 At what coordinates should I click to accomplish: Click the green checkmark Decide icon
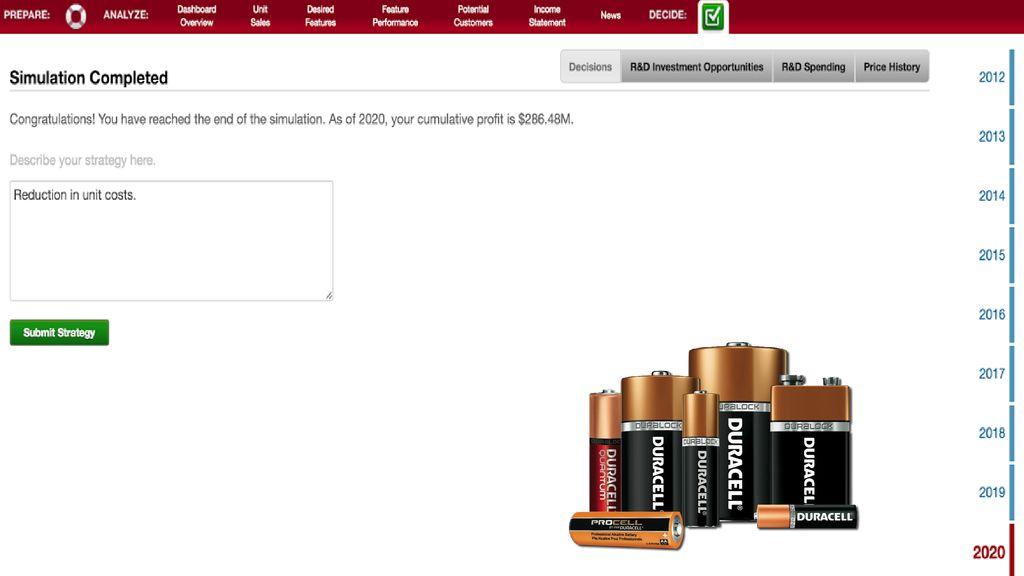pos(712,16)
